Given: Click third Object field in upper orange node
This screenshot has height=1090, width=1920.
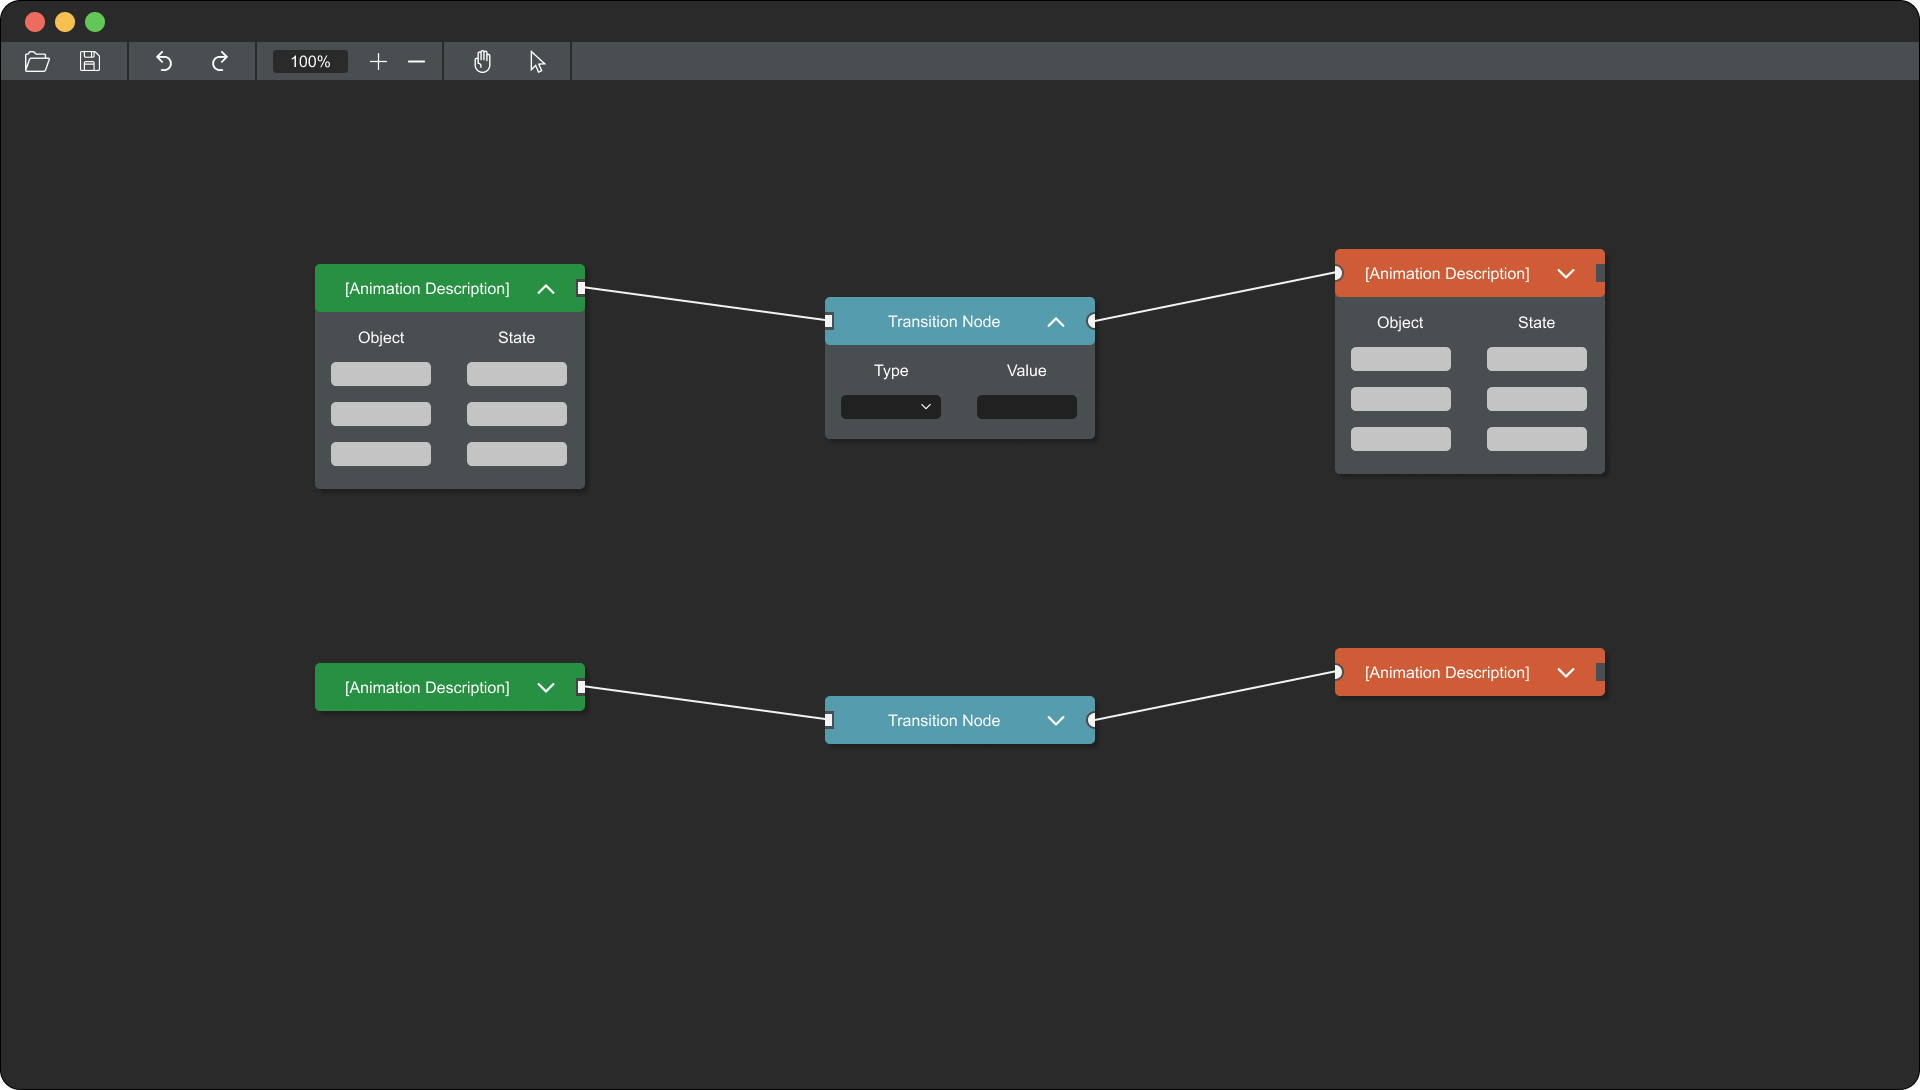Looking at the screenshot, I should [x=1401, y=439].
